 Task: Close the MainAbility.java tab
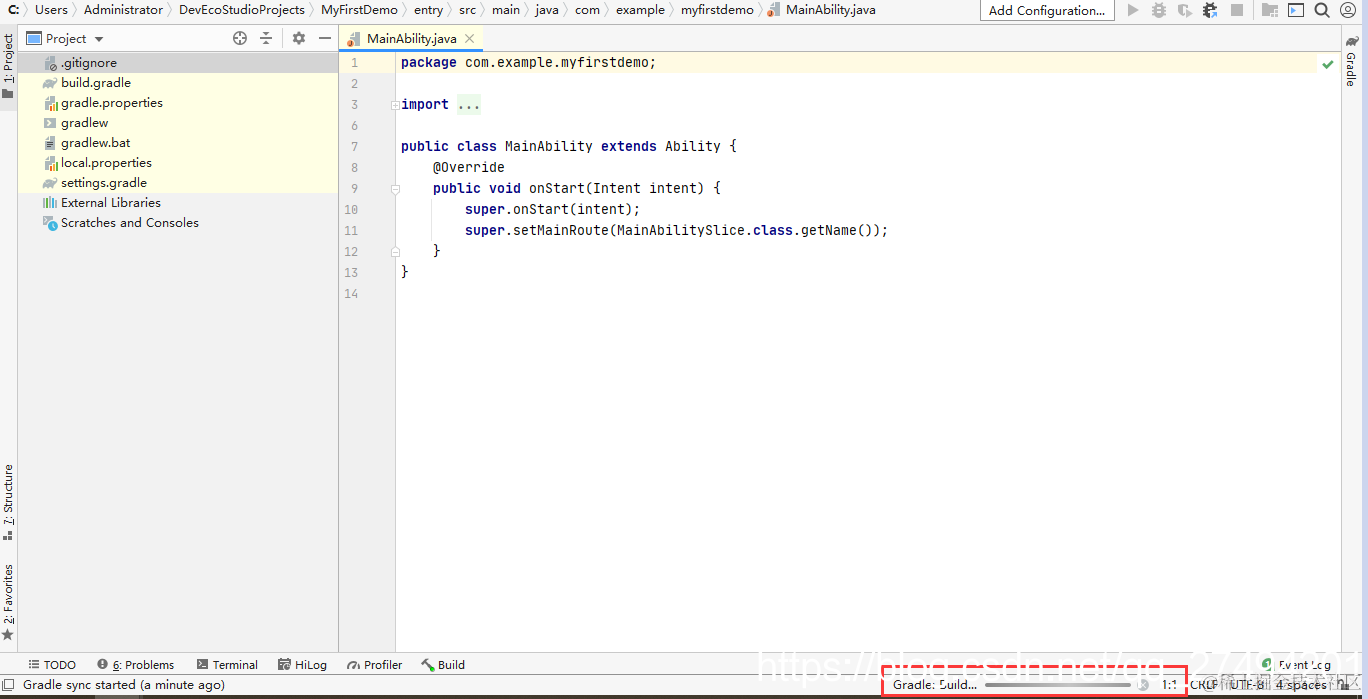pyautogui.click(x=470, y=39)
